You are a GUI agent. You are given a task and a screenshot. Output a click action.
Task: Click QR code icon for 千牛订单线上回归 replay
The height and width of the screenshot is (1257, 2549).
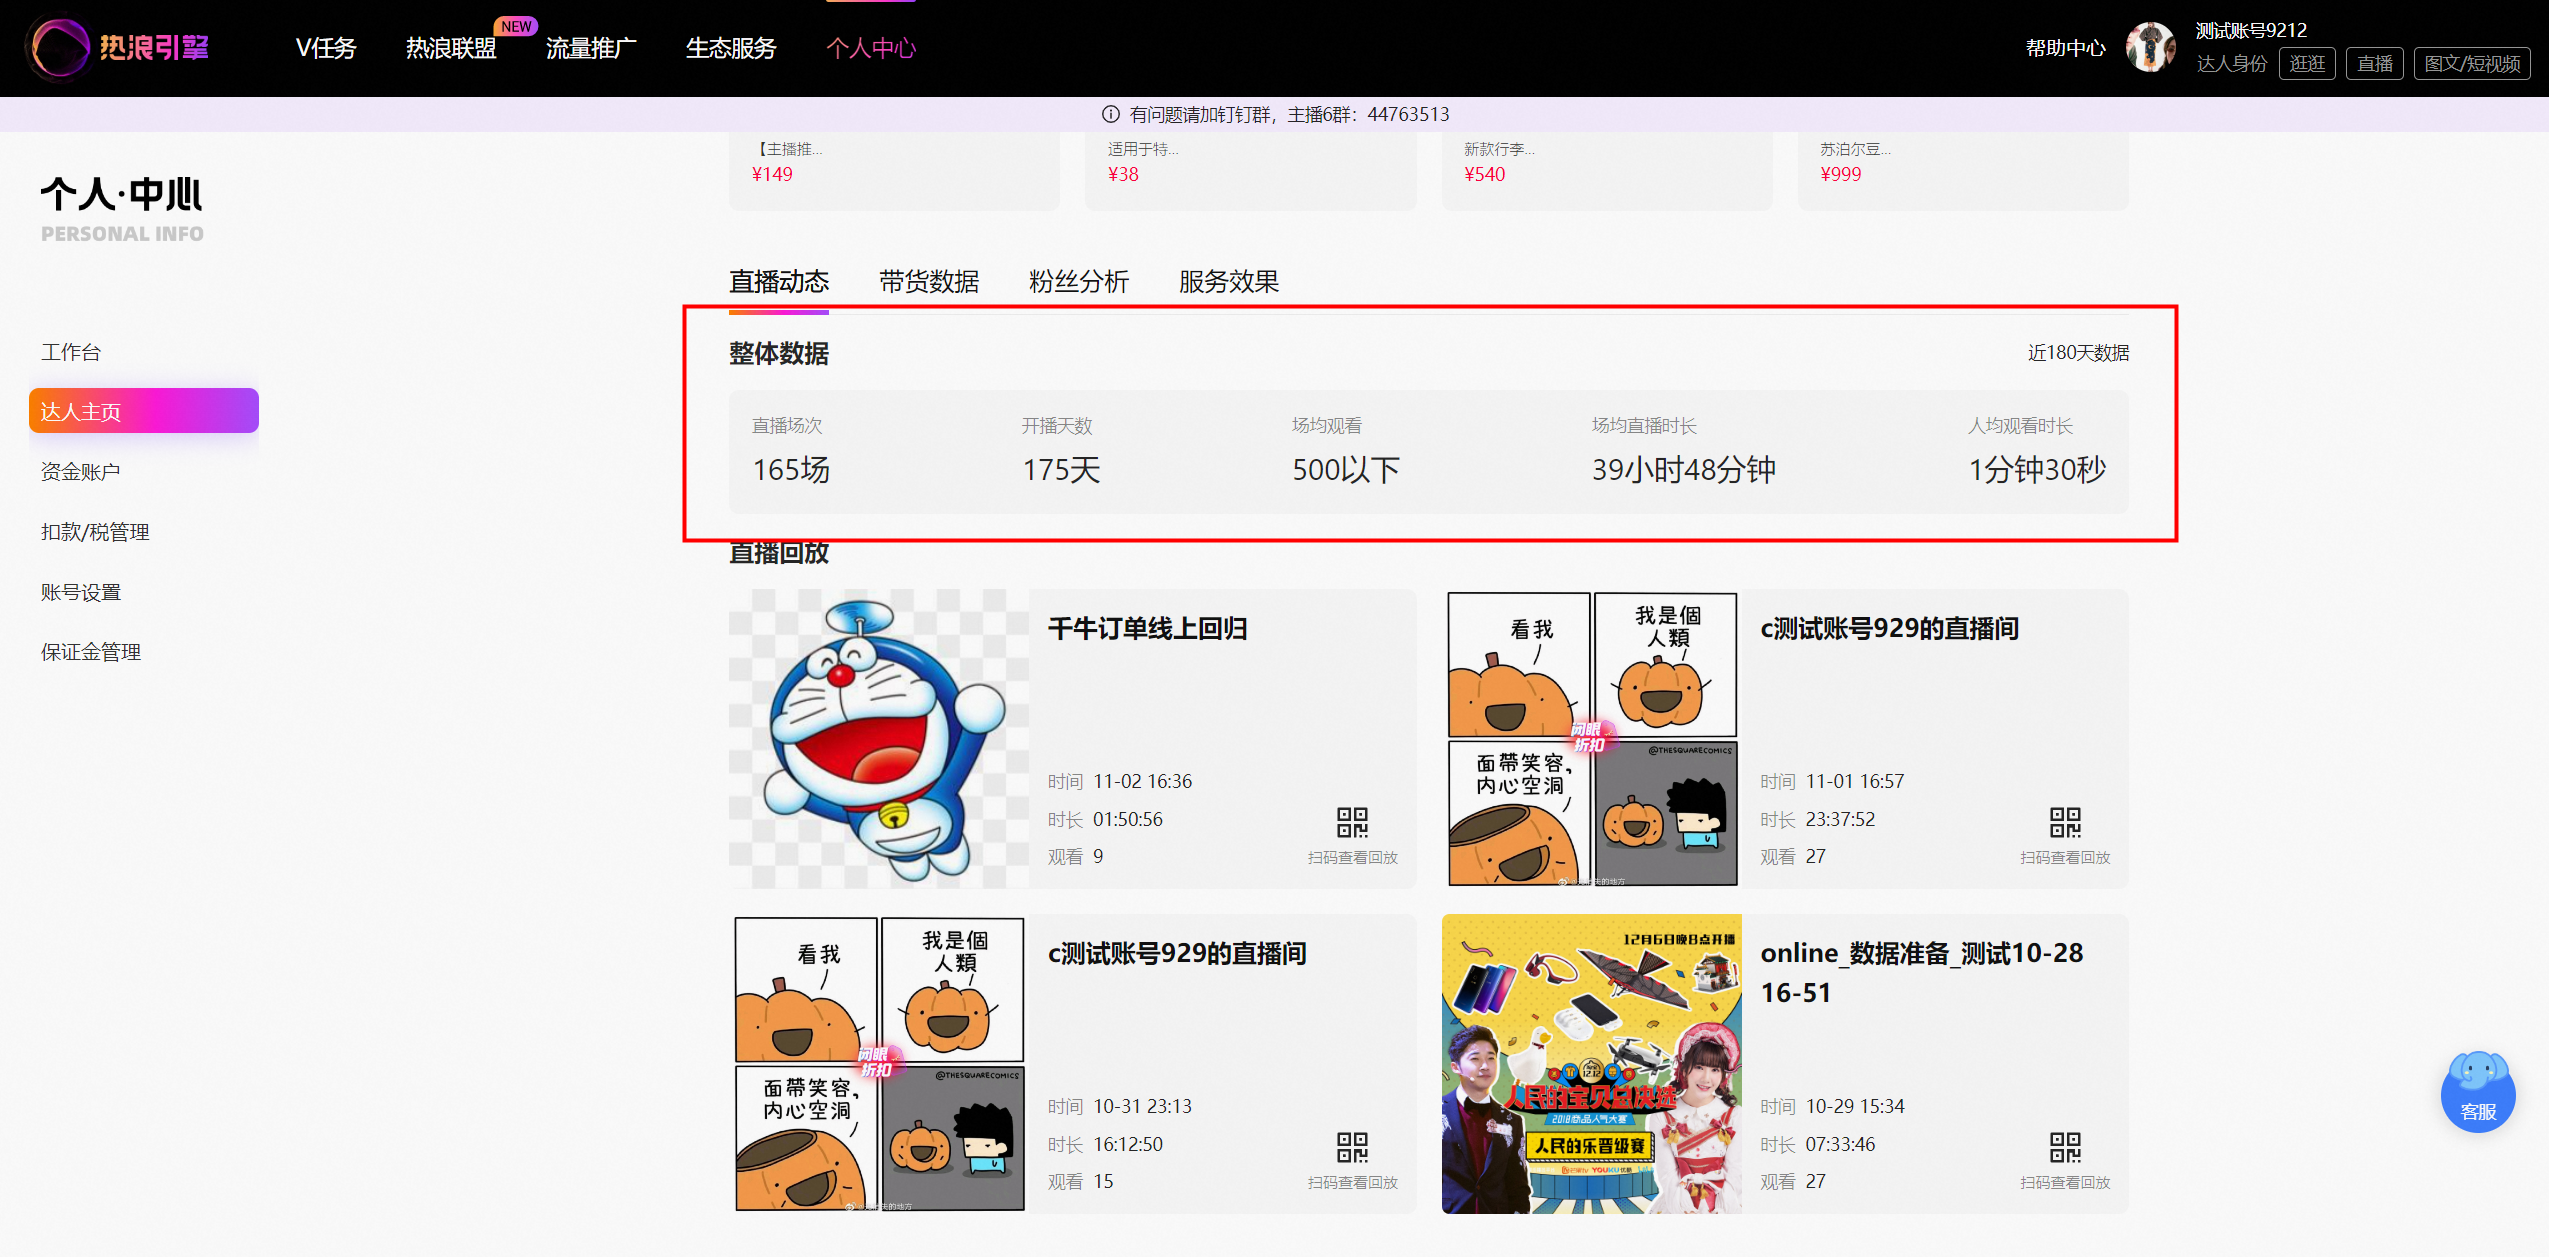[1352, 822]
